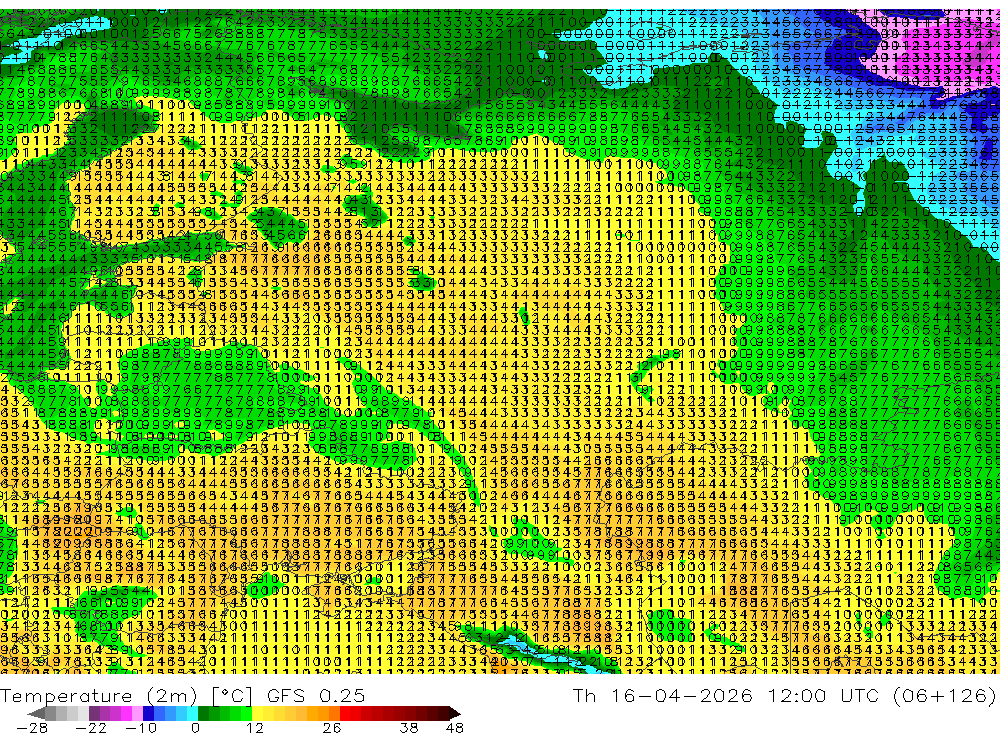Click the '[°C]' unit label
Screen dimensions: 1000x733
[232, 696]
